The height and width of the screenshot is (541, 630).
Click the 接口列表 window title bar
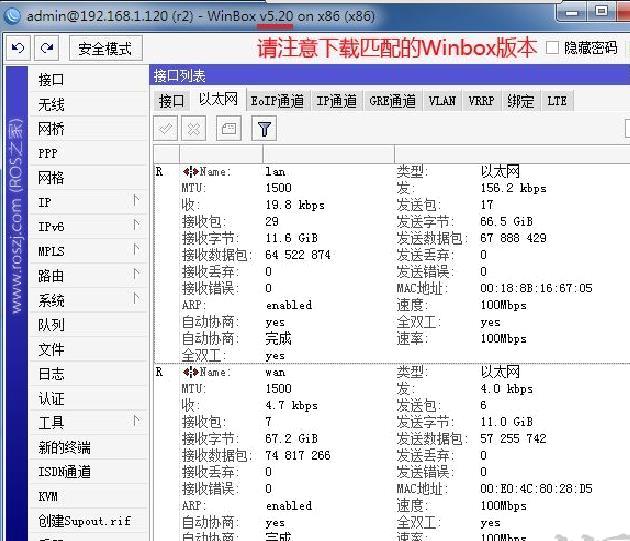click(389, 76)
